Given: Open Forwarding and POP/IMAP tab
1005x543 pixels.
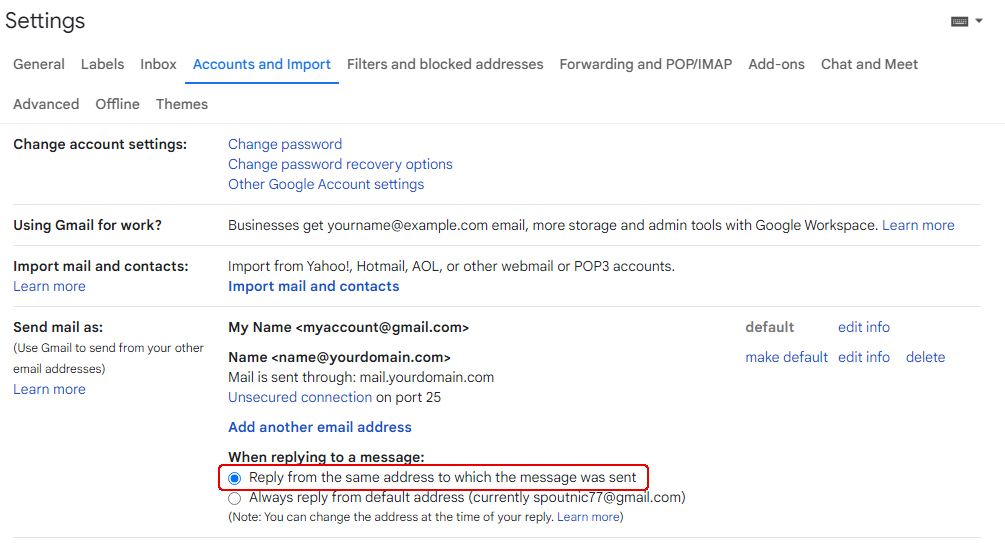Looking at the screenshot, I should 645,64.
